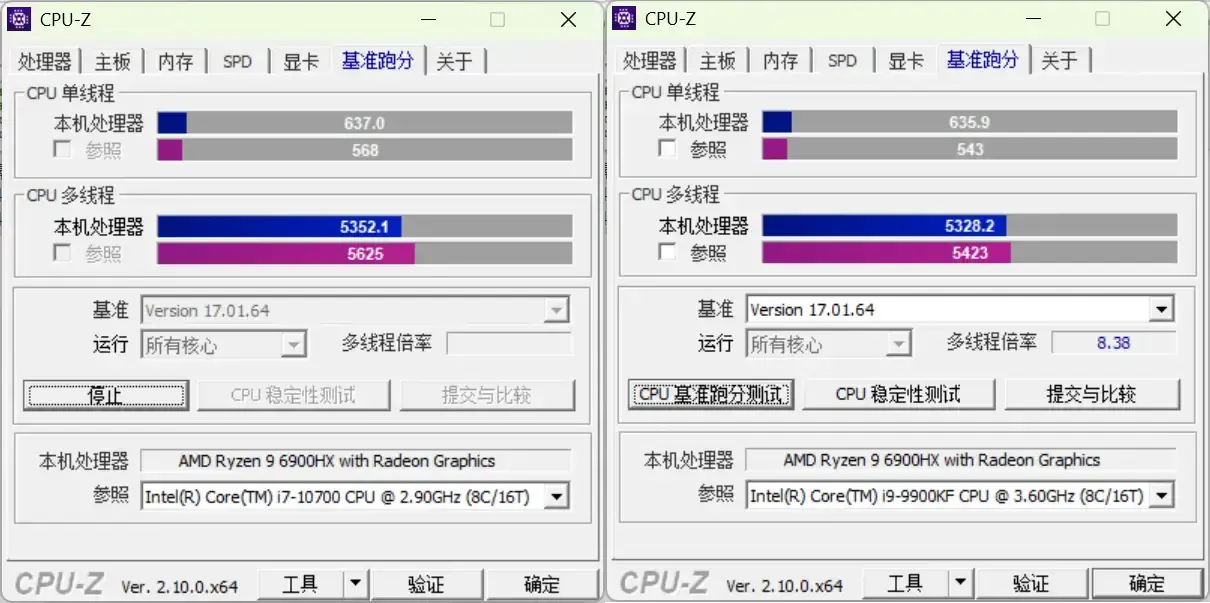Viewport: 1210px width, 603px height.
Task: Click single-thread 637.0 score bar in left window
Action: tap(365, 123)
